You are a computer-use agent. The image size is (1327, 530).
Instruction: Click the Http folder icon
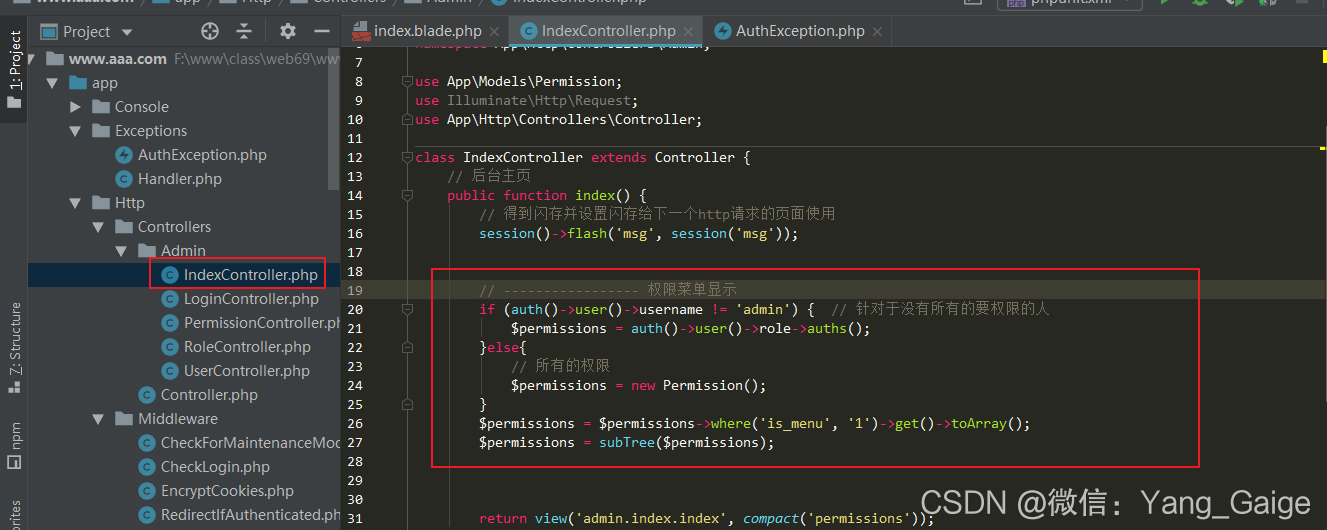click(x=99, y=203)
